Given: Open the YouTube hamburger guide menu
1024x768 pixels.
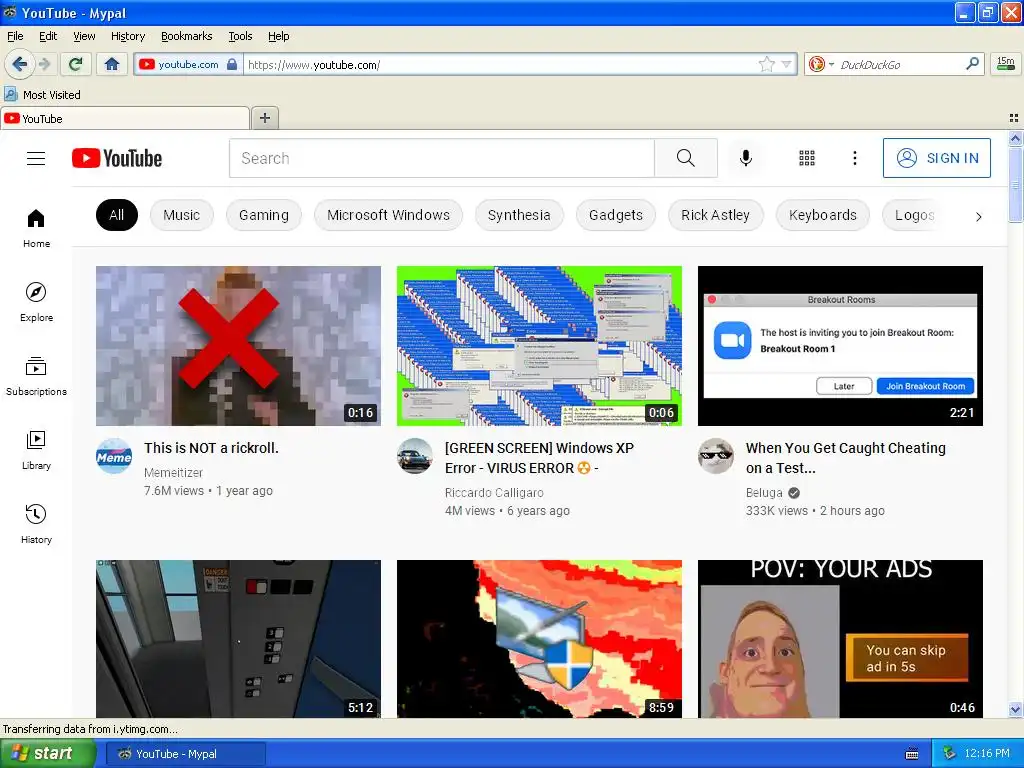Looking at the screenshot, I should (x=36, y=159).
